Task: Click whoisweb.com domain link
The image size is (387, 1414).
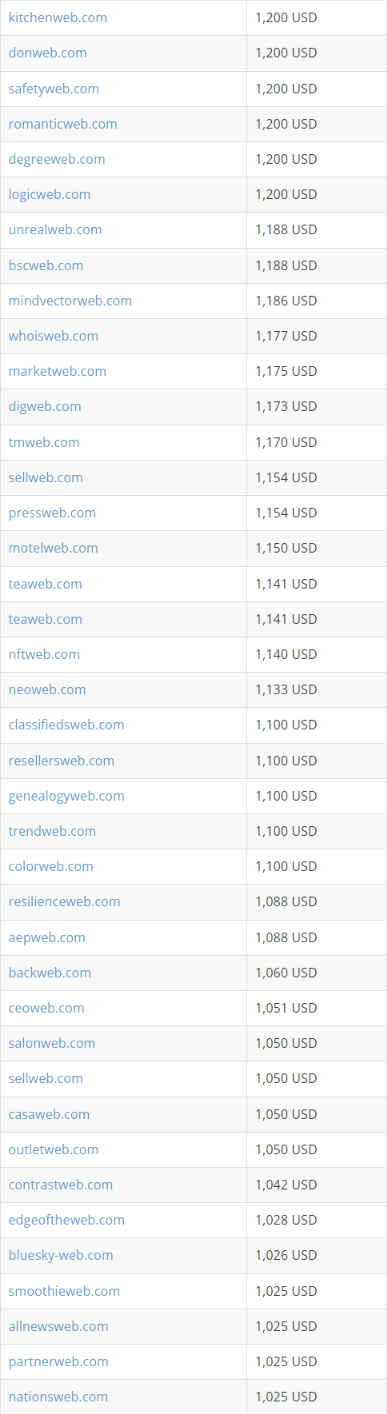Action: coord(54,336)
